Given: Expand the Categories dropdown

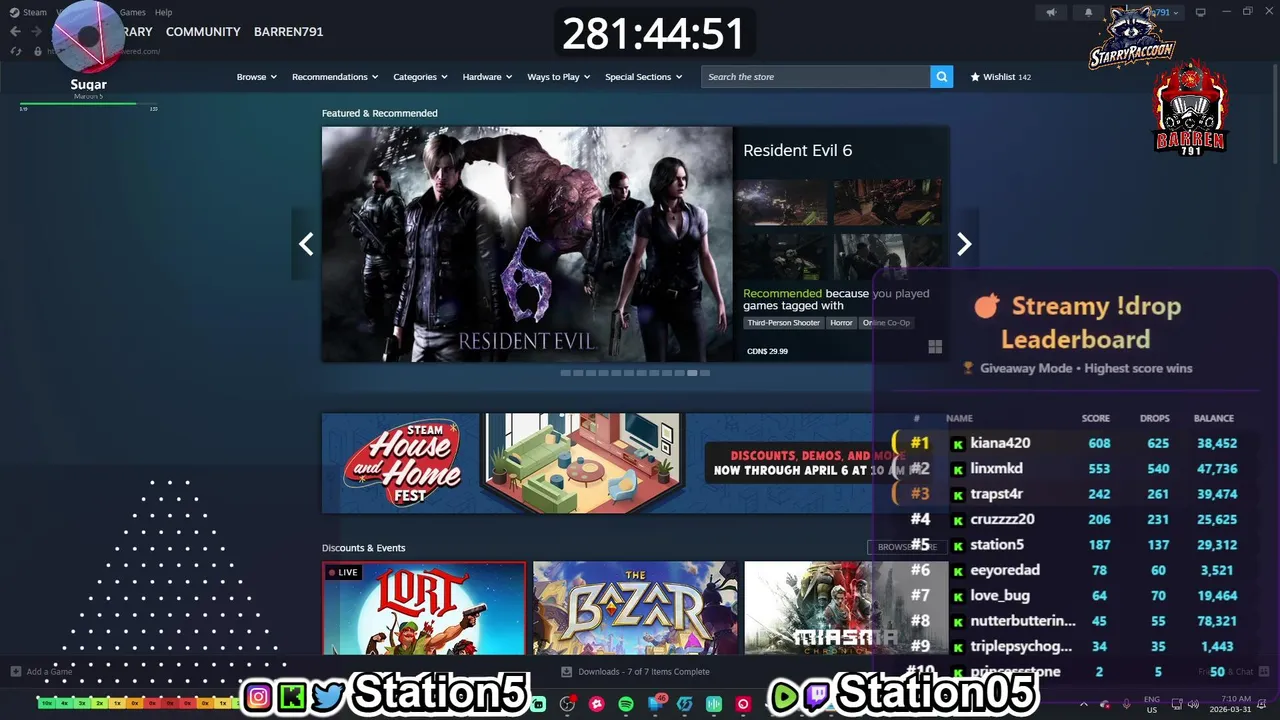Looking at the screenshot, I should (420, 77).
